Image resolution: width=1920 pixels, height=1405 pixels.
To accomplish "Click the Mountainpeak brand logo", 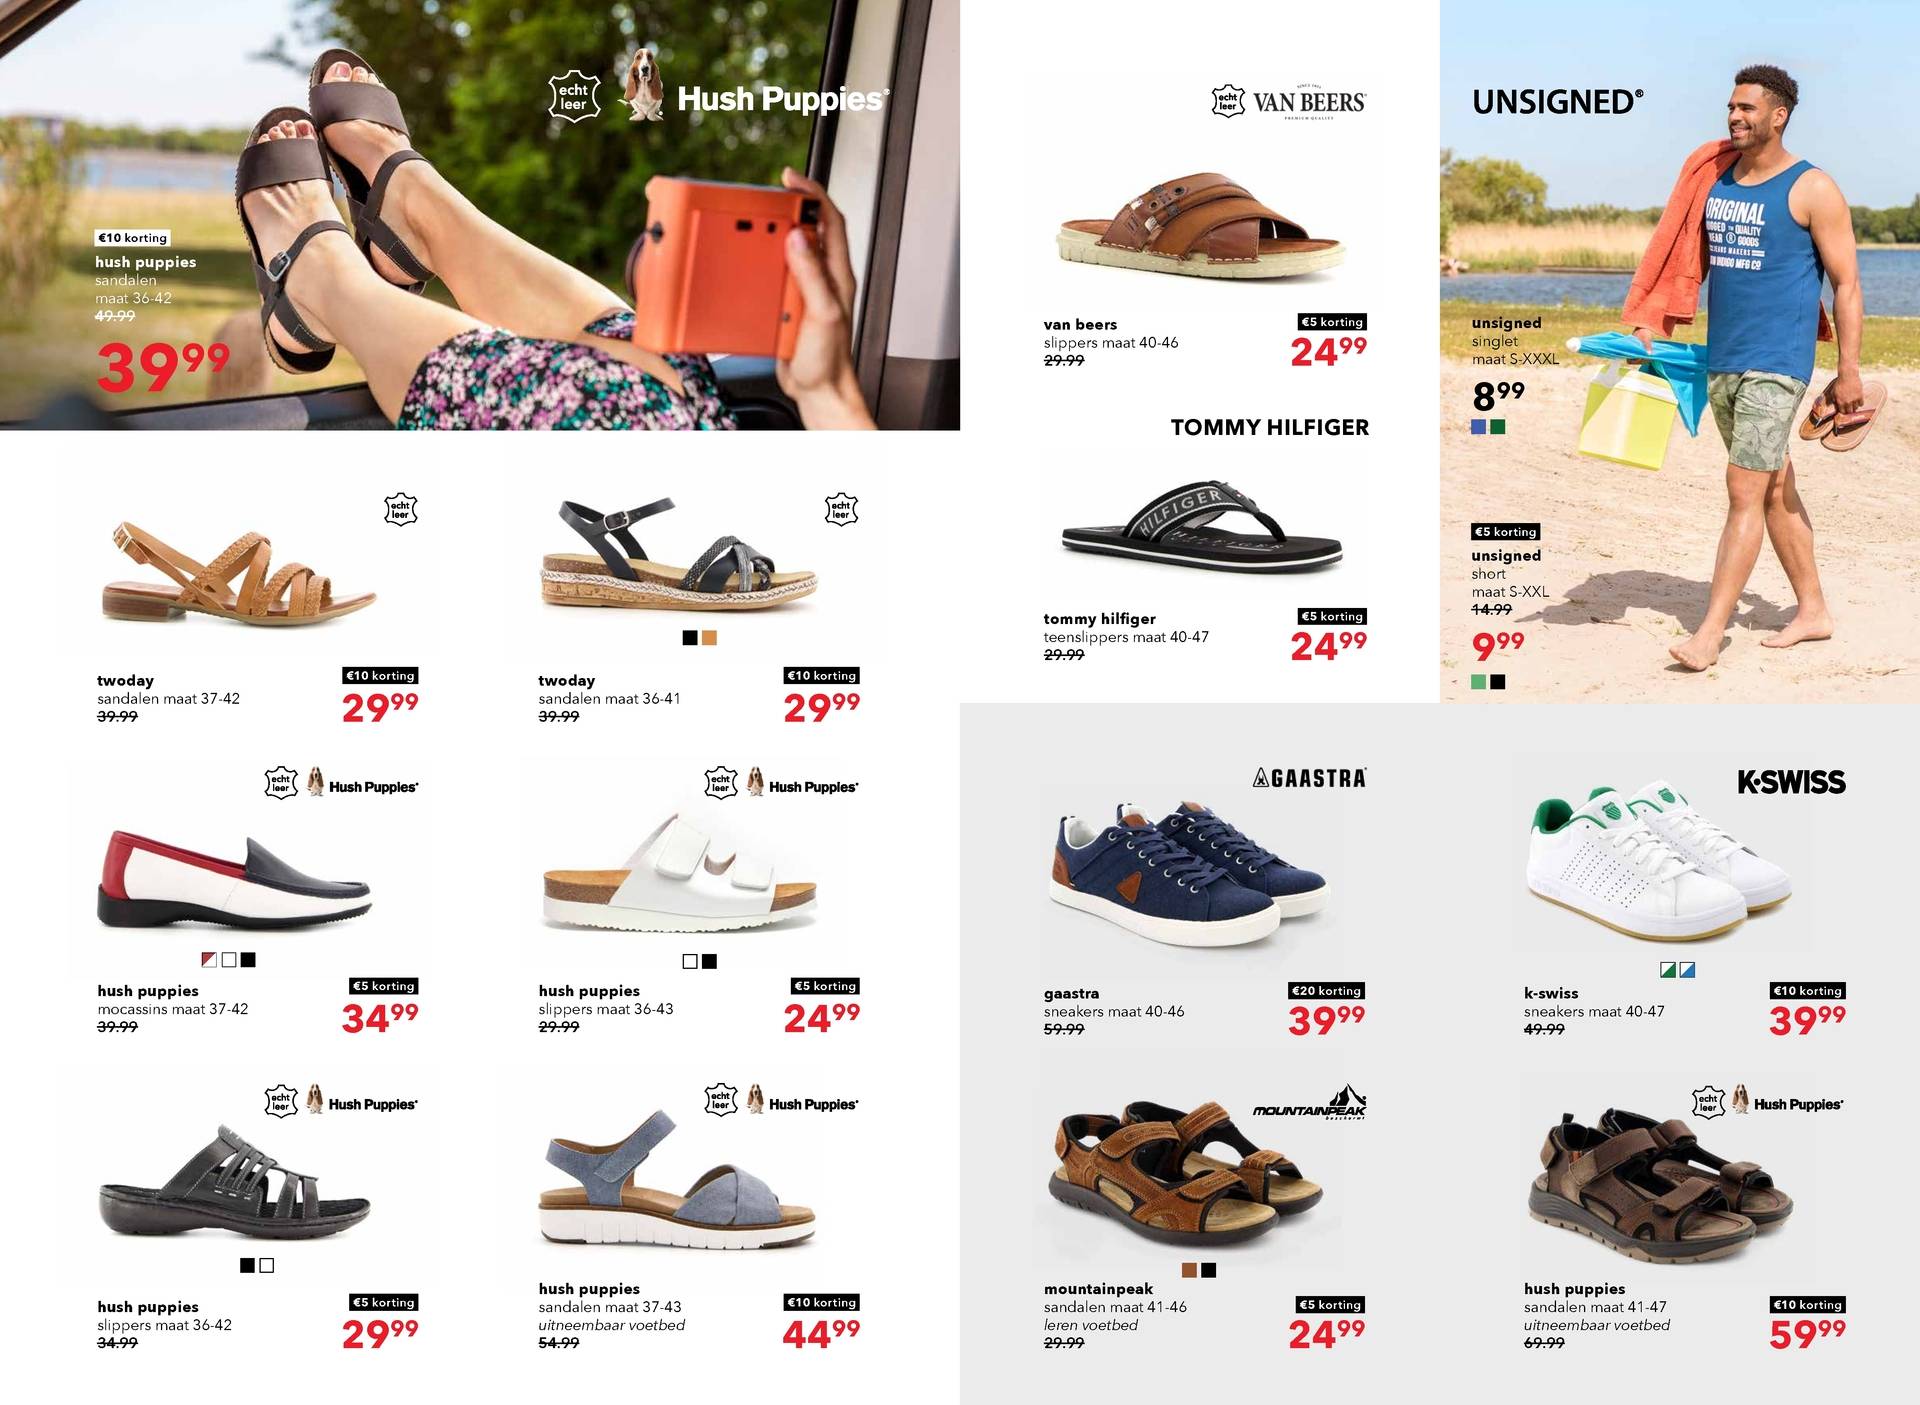I will (x=1309, y=1104).
